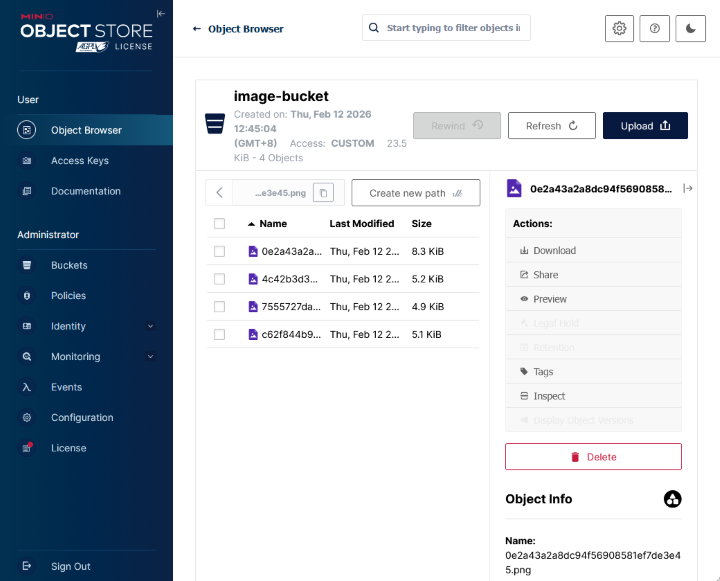Click the help question mark icon
Viewport: 720px width, 581px height.
click(654, 29)
